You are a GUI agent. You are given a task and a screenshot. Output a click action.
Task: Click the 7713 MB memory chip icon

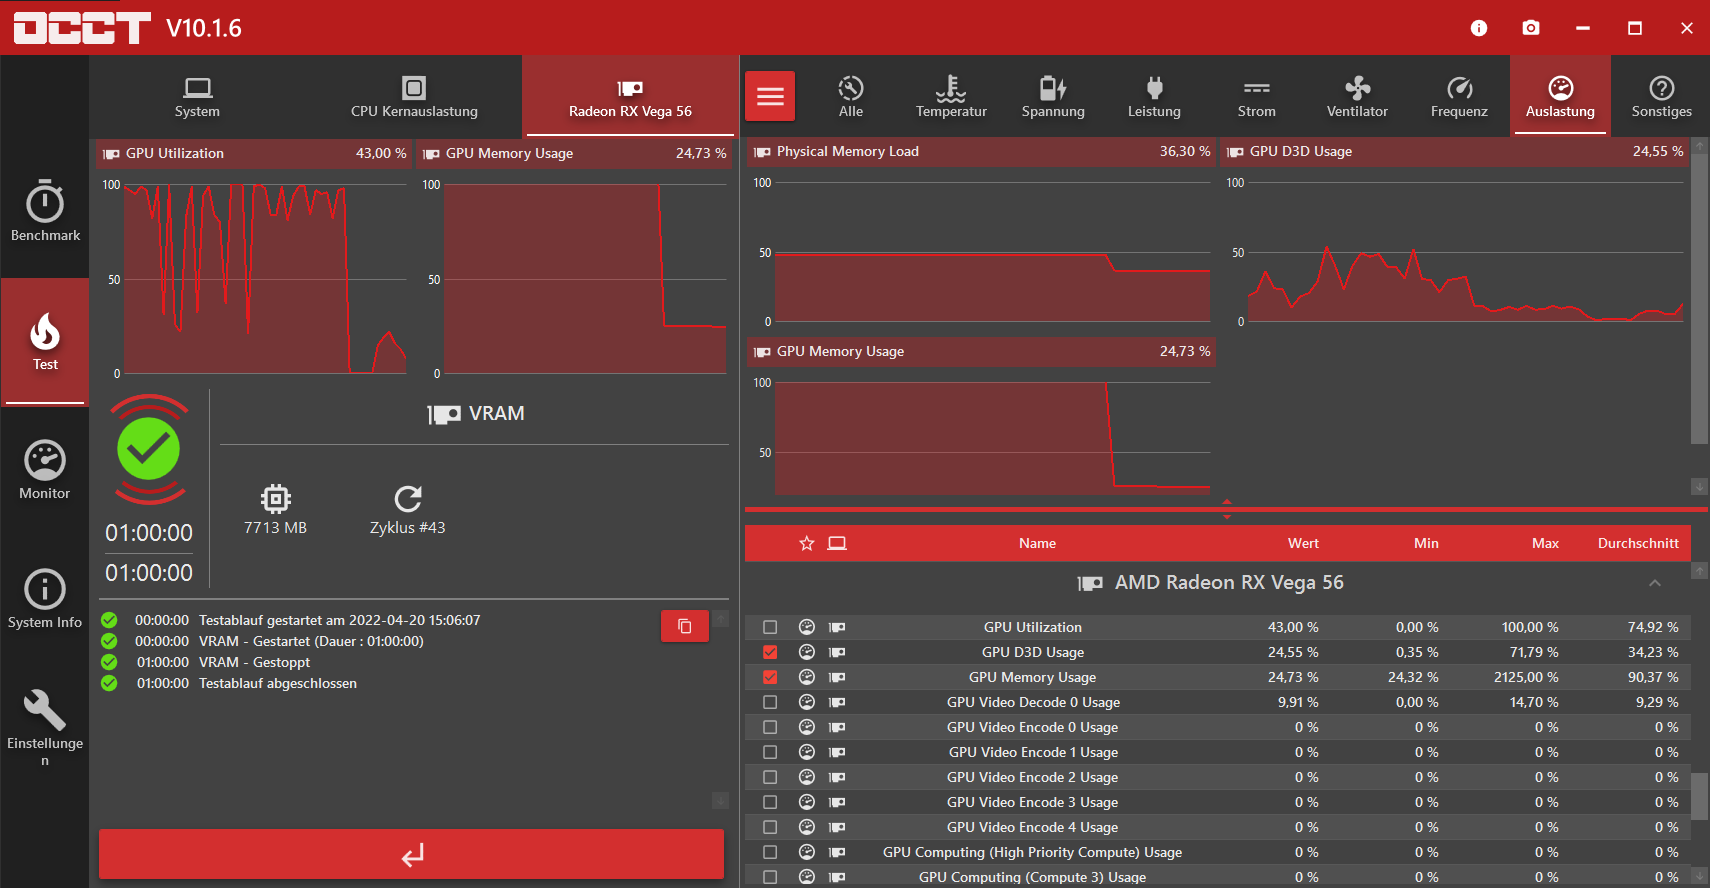276,498
